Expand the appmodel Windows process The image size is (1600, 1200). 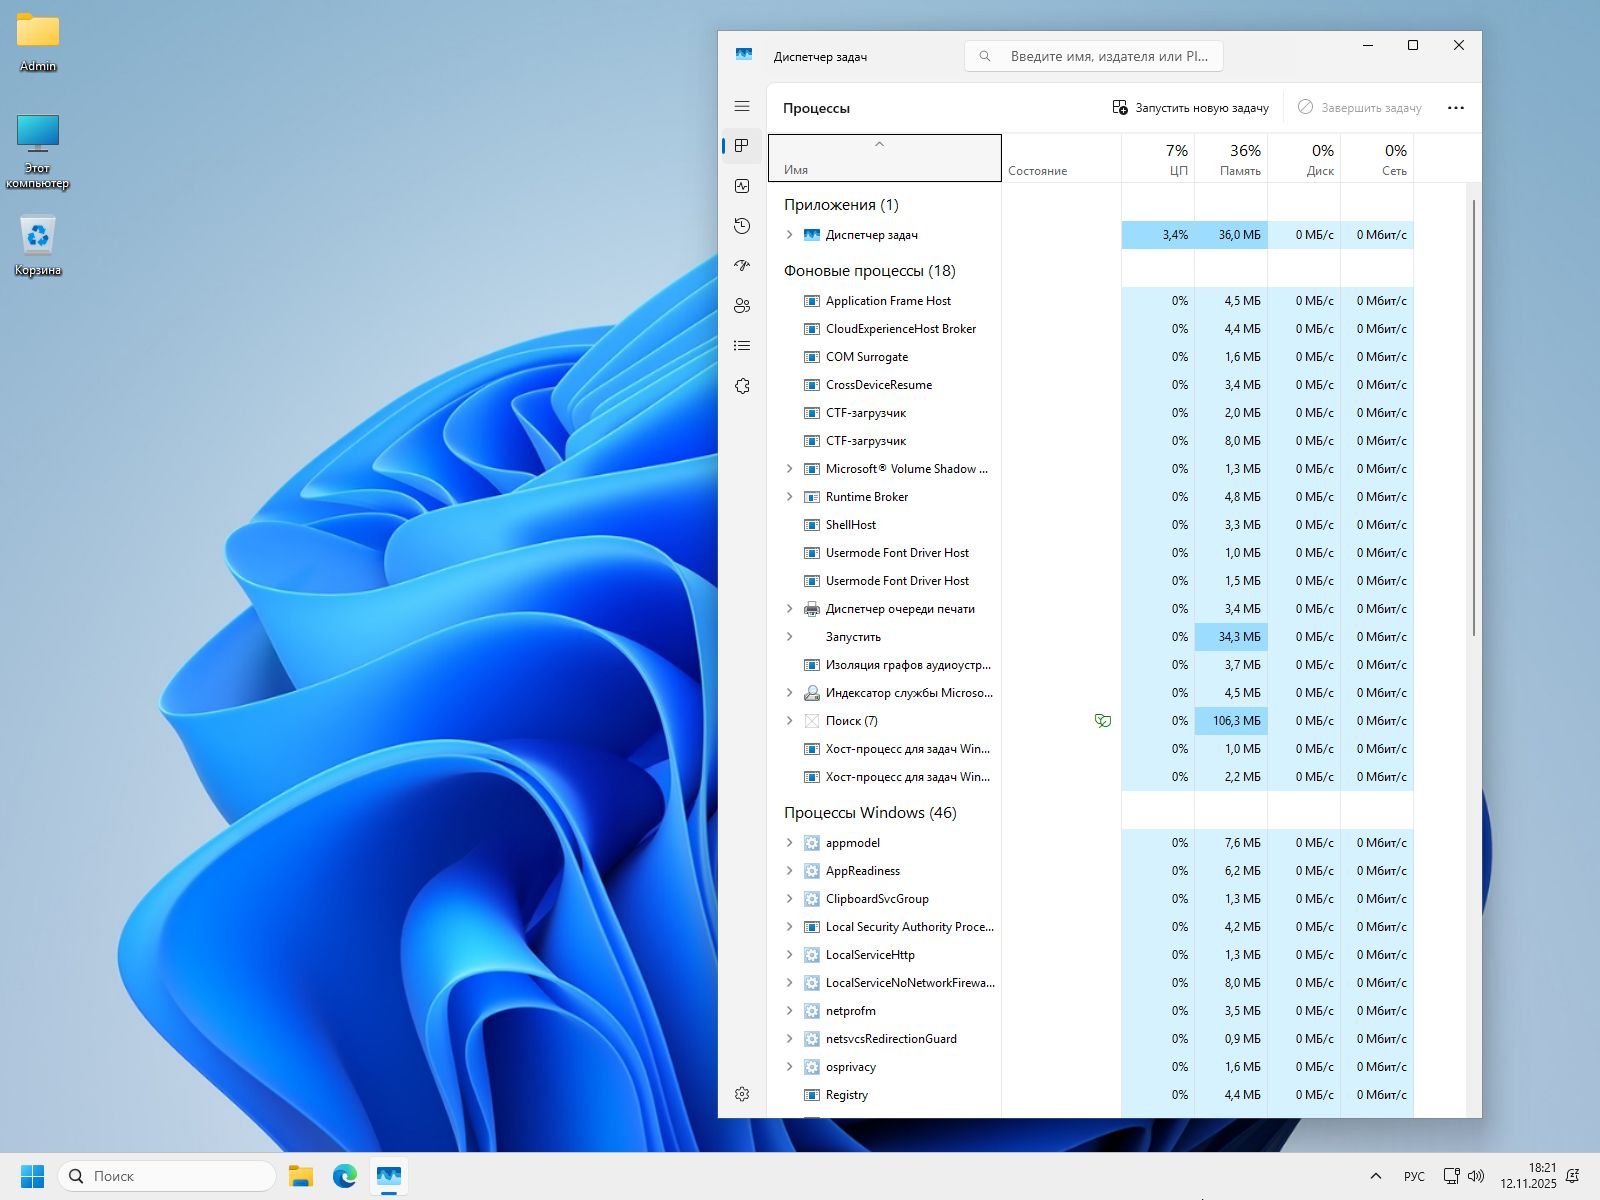click(x=789, y=843)
